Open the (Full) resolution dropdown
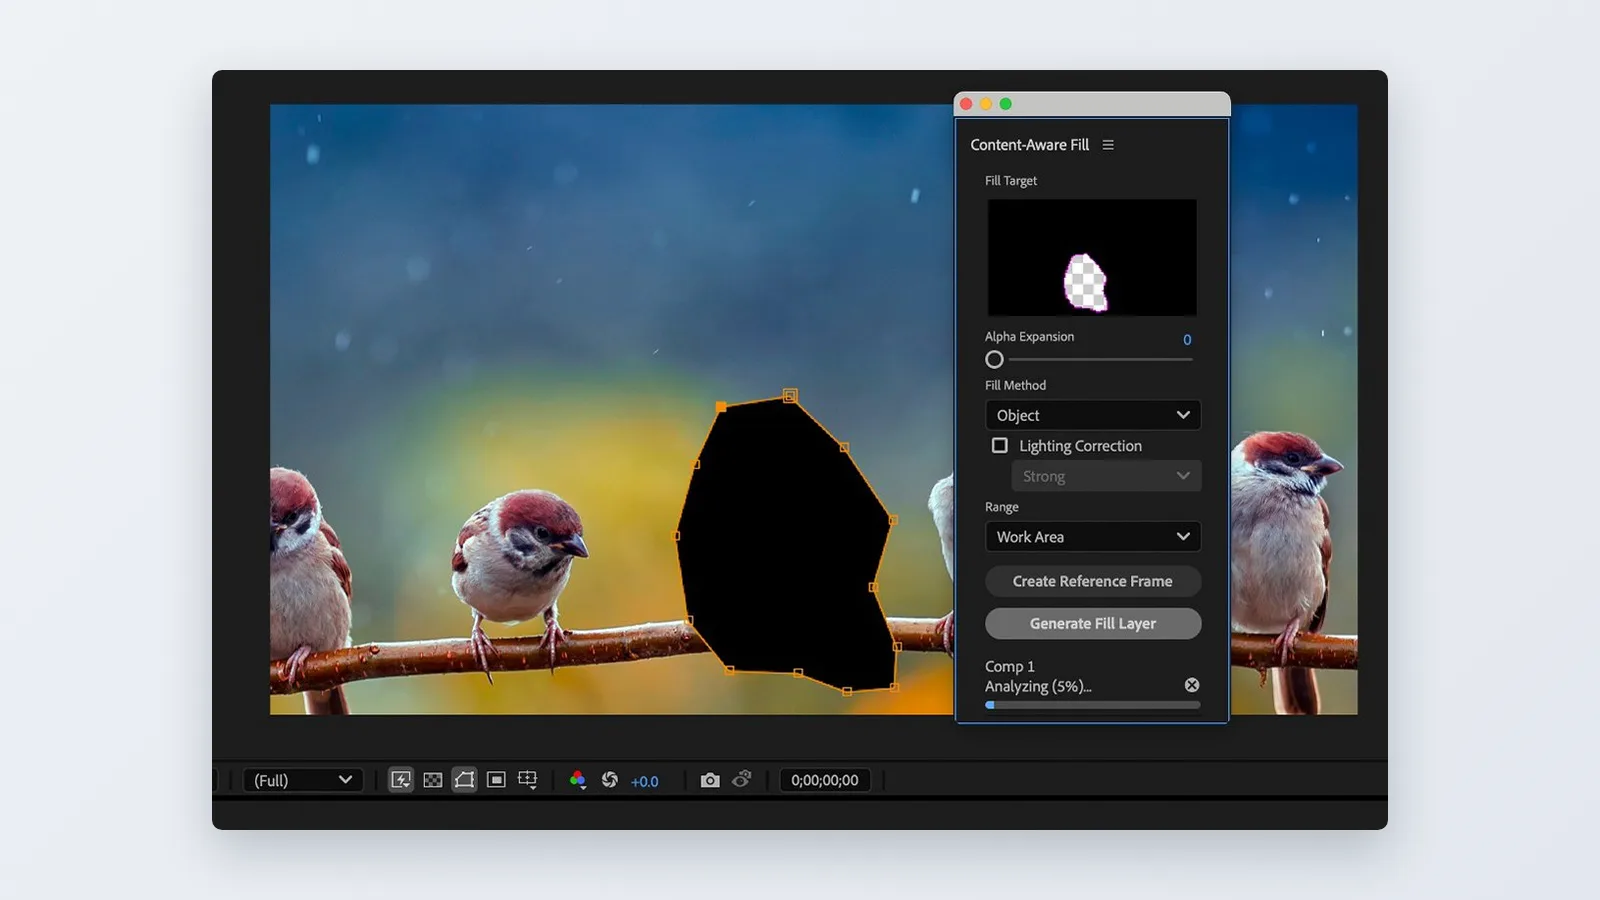 pos(303,780)
